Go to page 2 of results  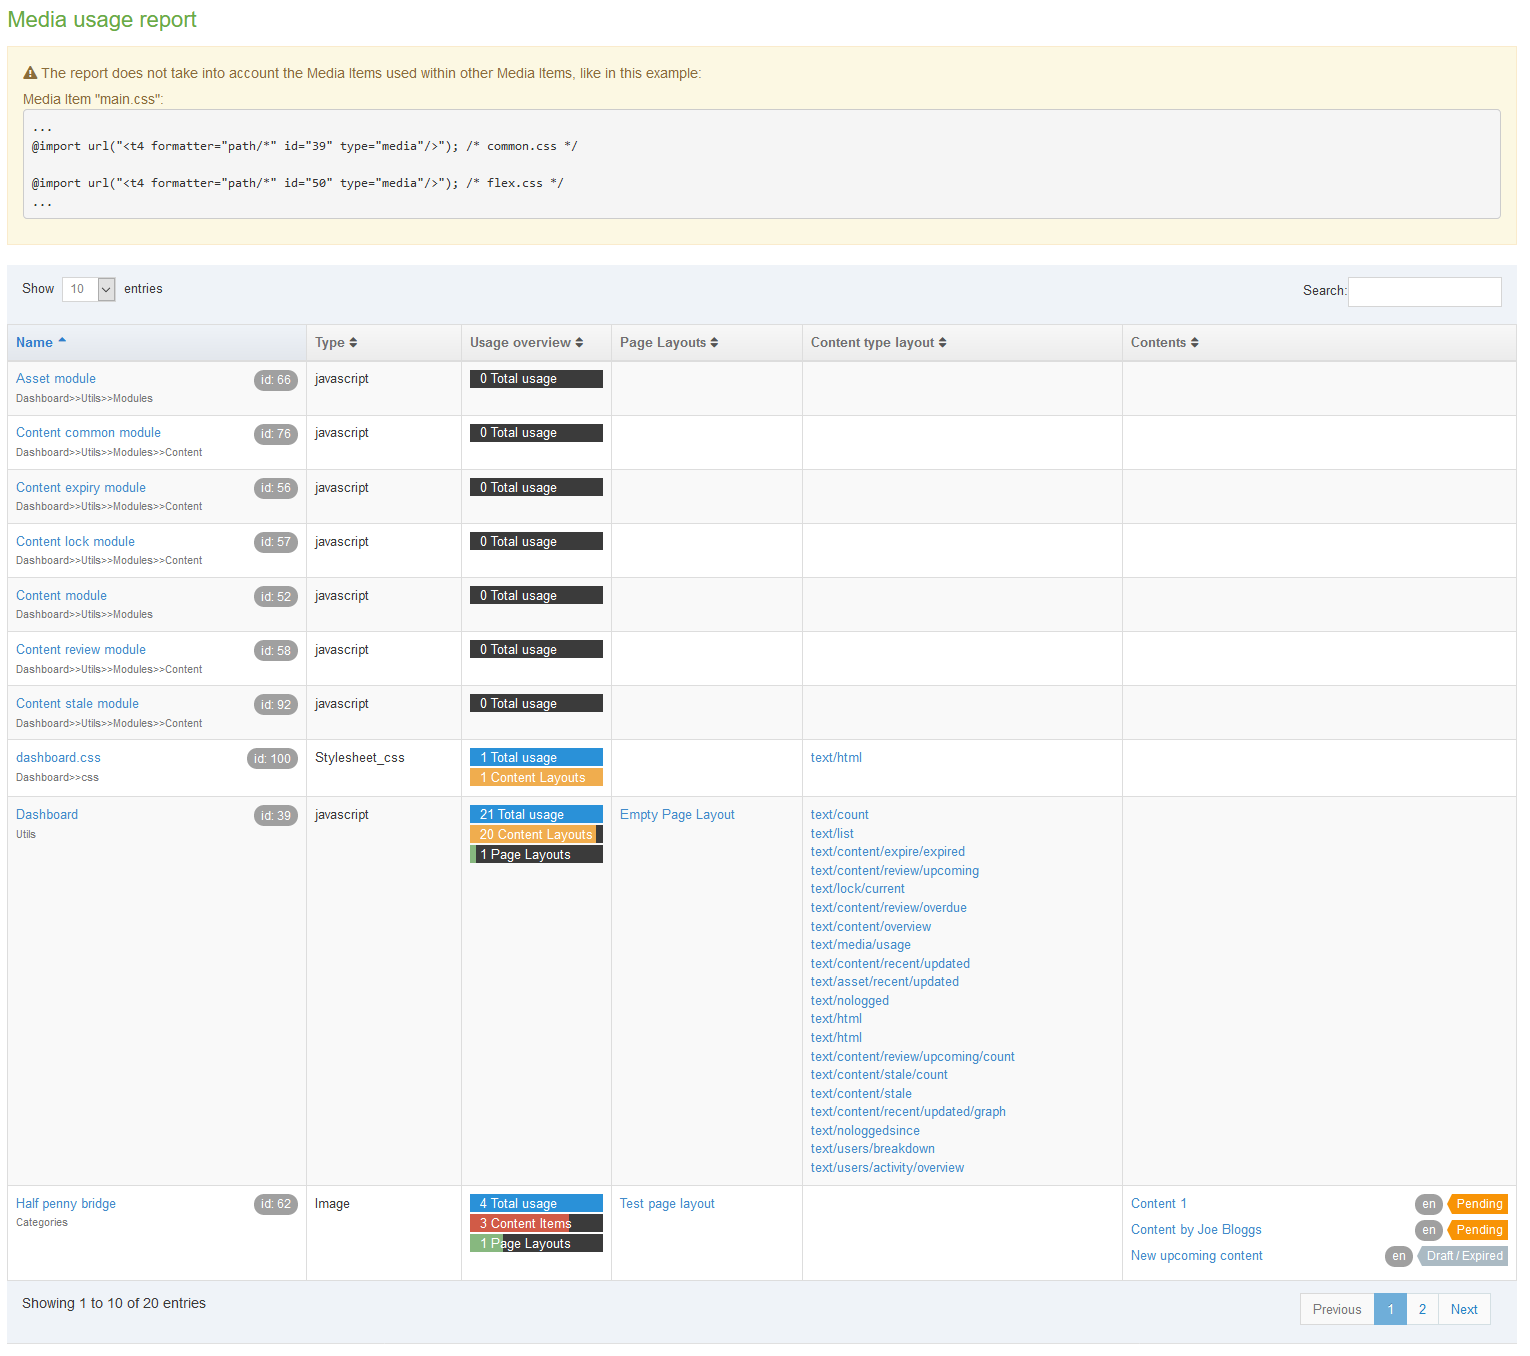(1422, 1309)
